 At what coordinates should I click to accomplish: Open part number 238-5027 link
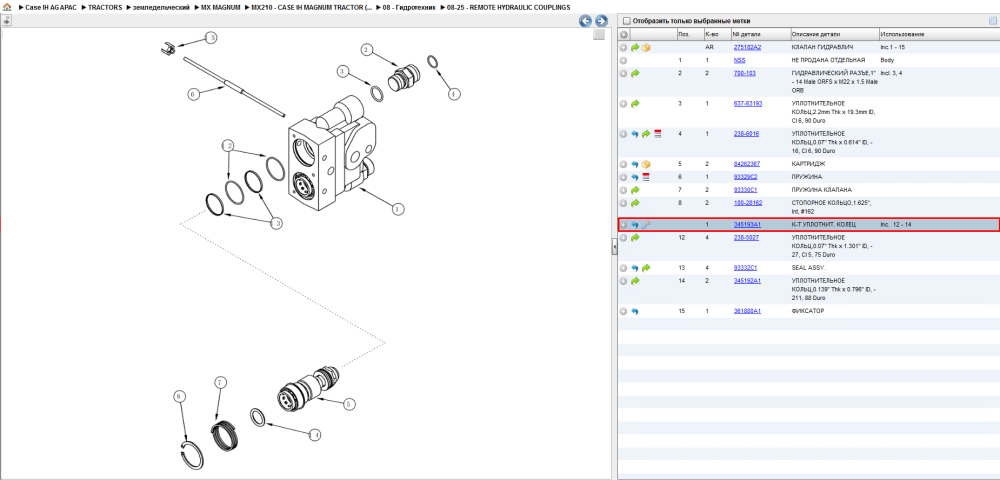(x=746, y=237)
